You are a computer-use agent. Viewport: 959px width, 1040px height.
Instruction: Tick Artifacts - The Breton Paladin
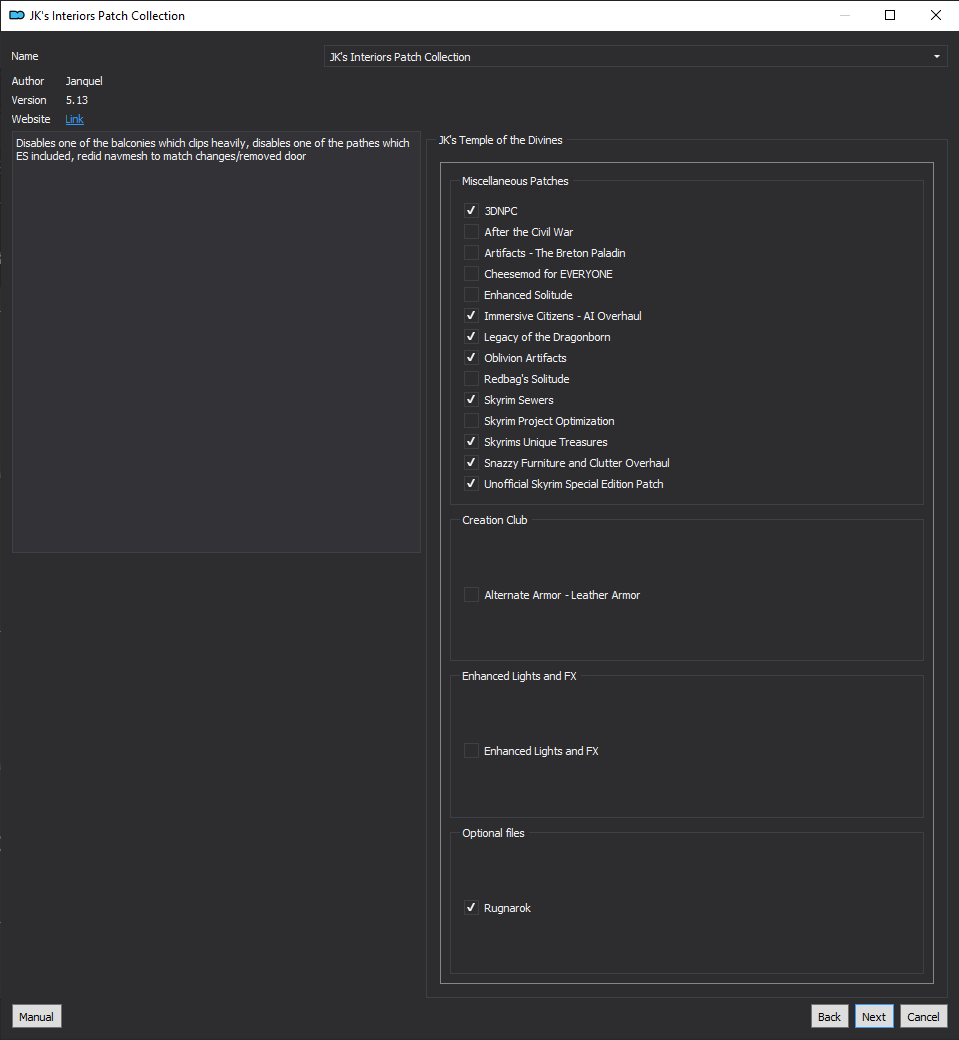point(471,253)
